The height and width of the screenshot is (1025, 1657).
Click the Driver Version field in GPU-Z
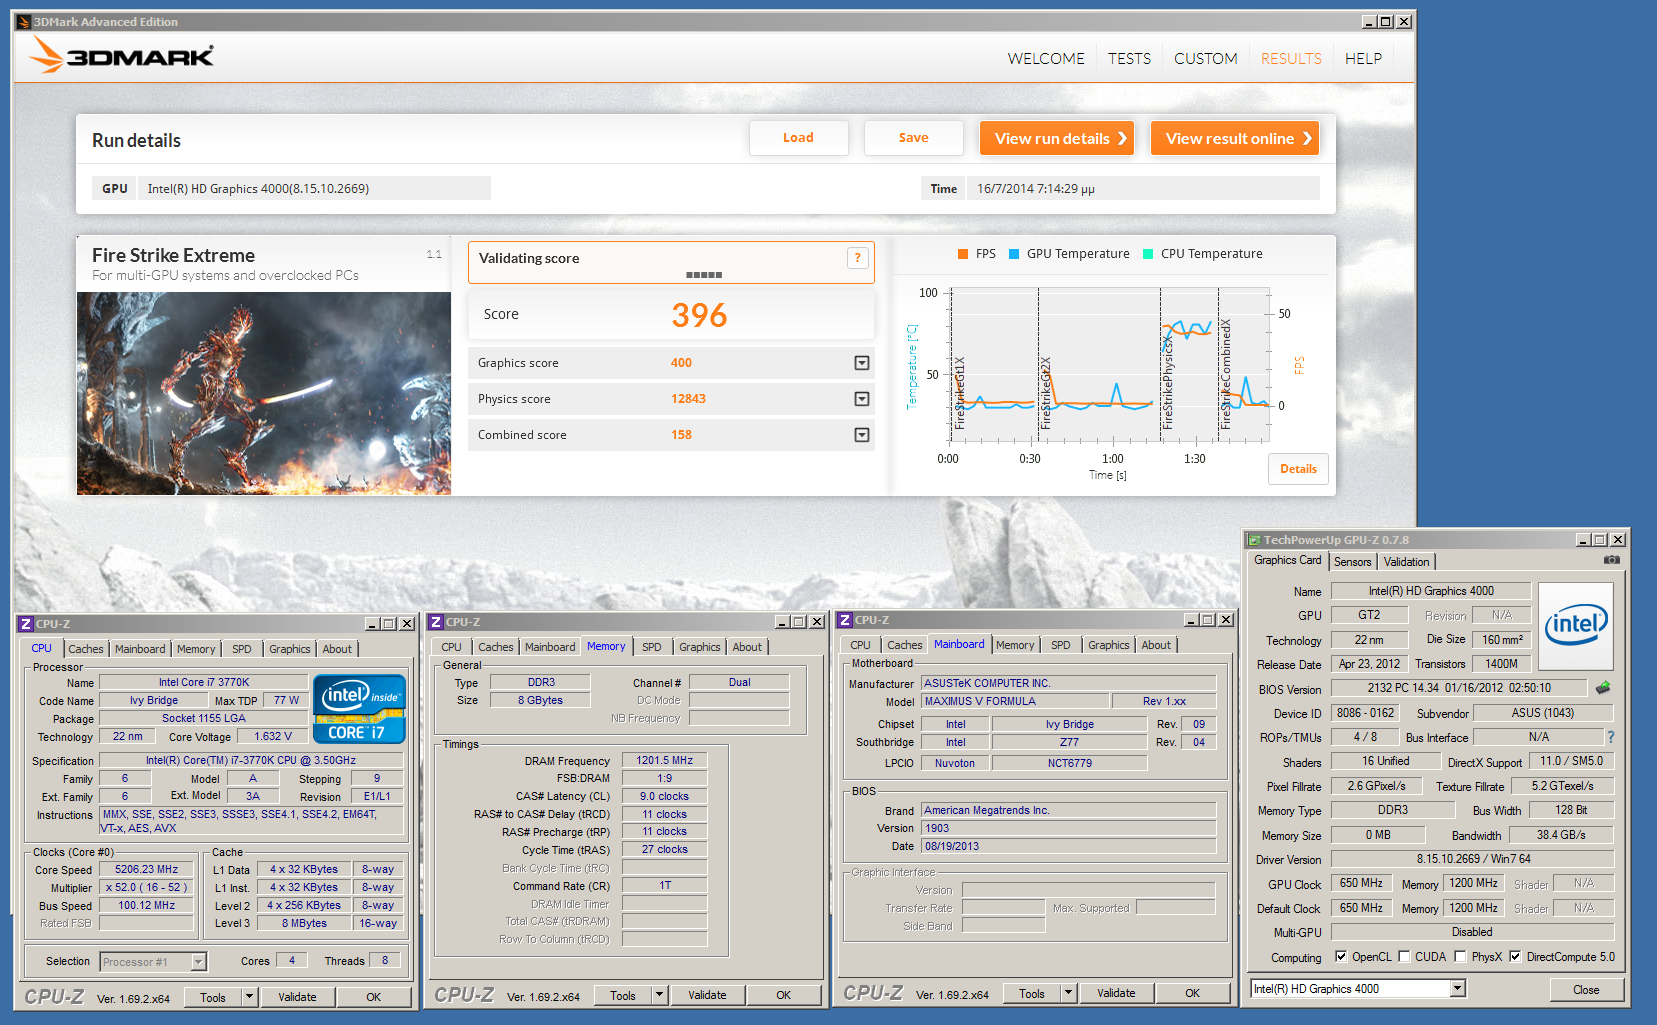point(1472,859)
